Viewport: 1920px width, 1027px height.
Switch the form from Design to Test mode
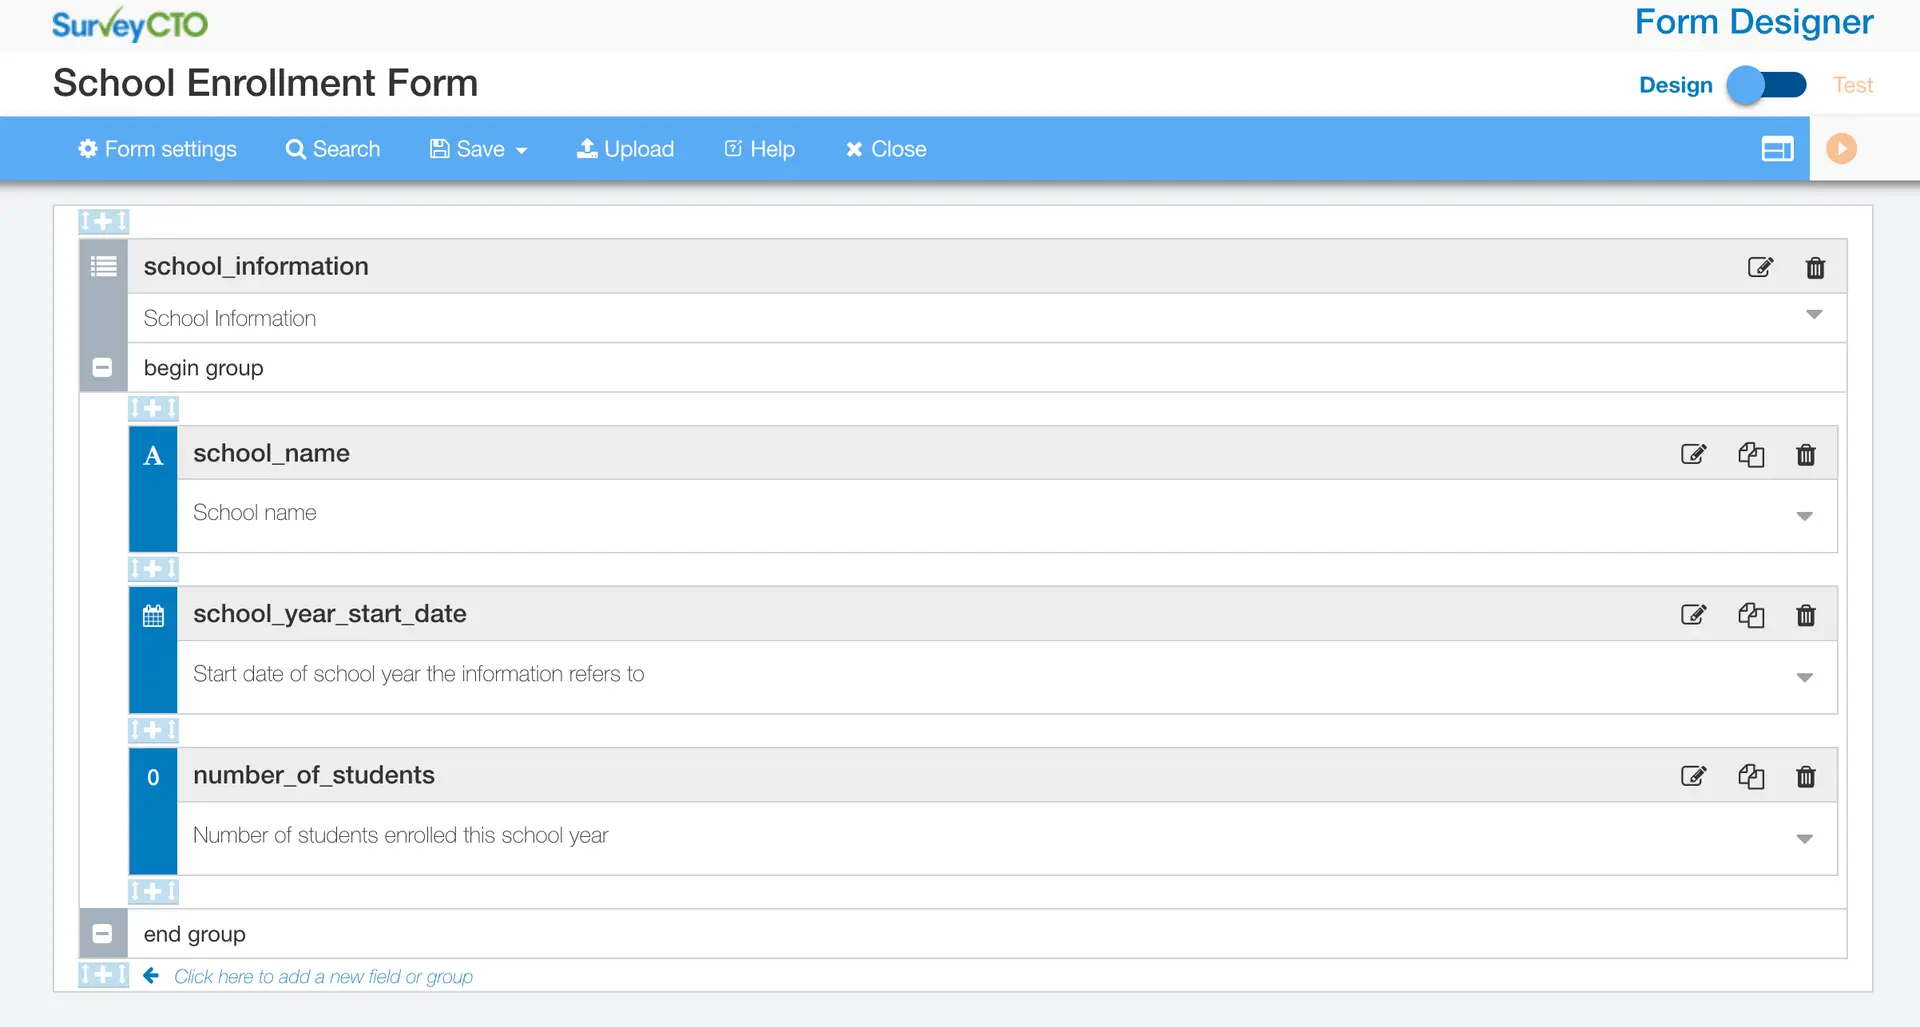1766,85
